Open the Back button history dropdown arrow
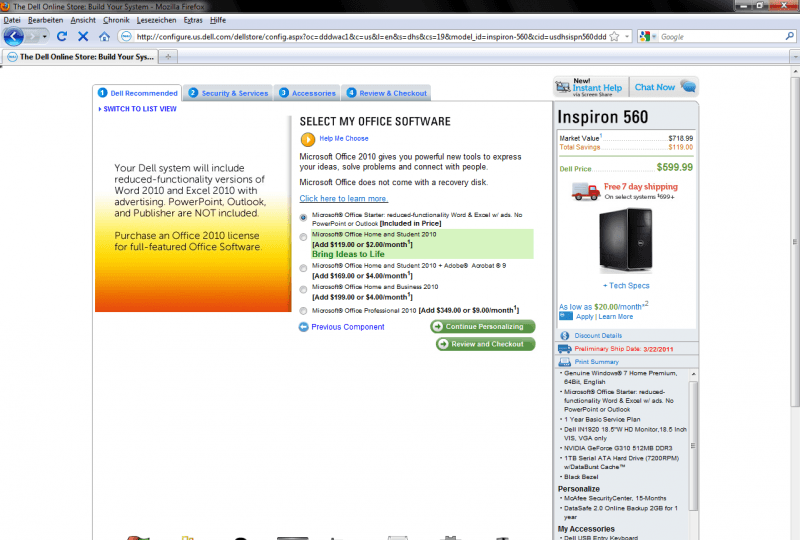The height and width of the screenshot is (540, 800). pyautogui.click(x=44, y=37)
